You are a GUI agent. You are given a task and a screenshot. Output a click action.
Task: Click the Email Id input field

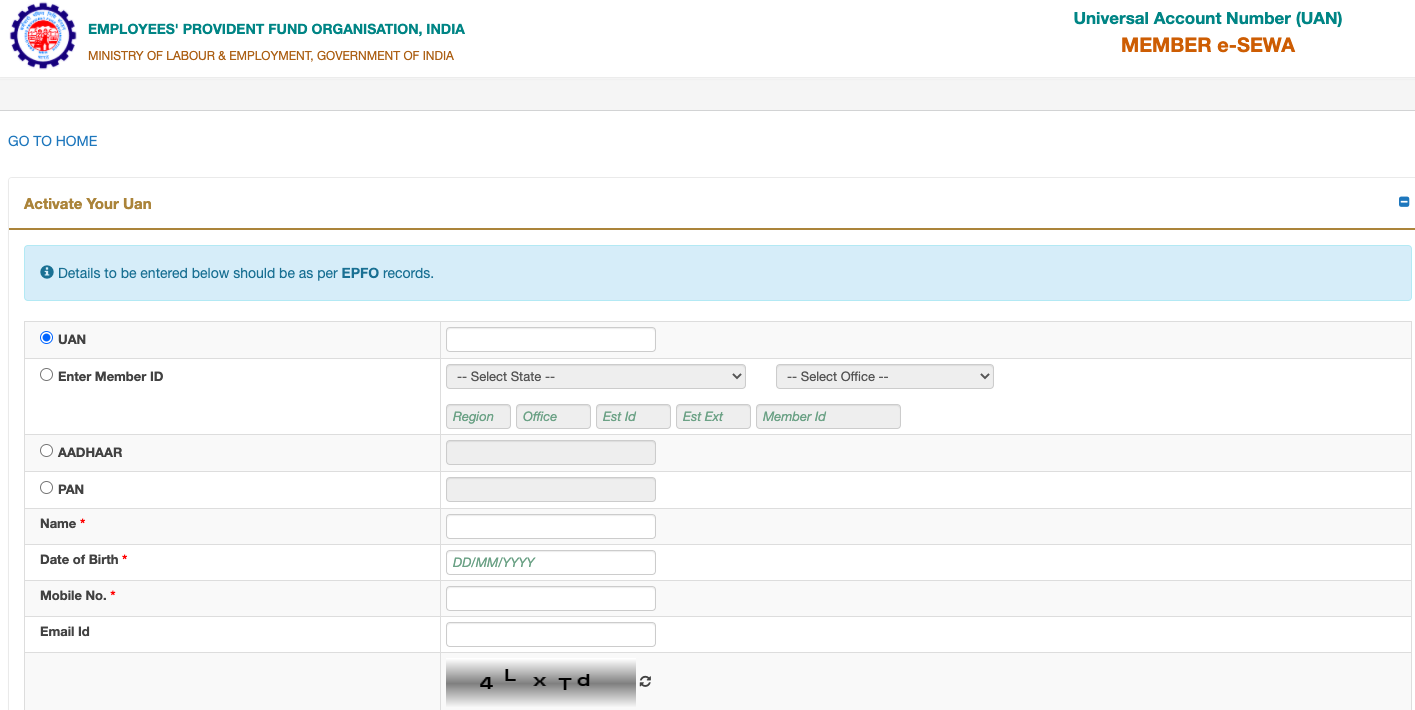click(551, 634)
